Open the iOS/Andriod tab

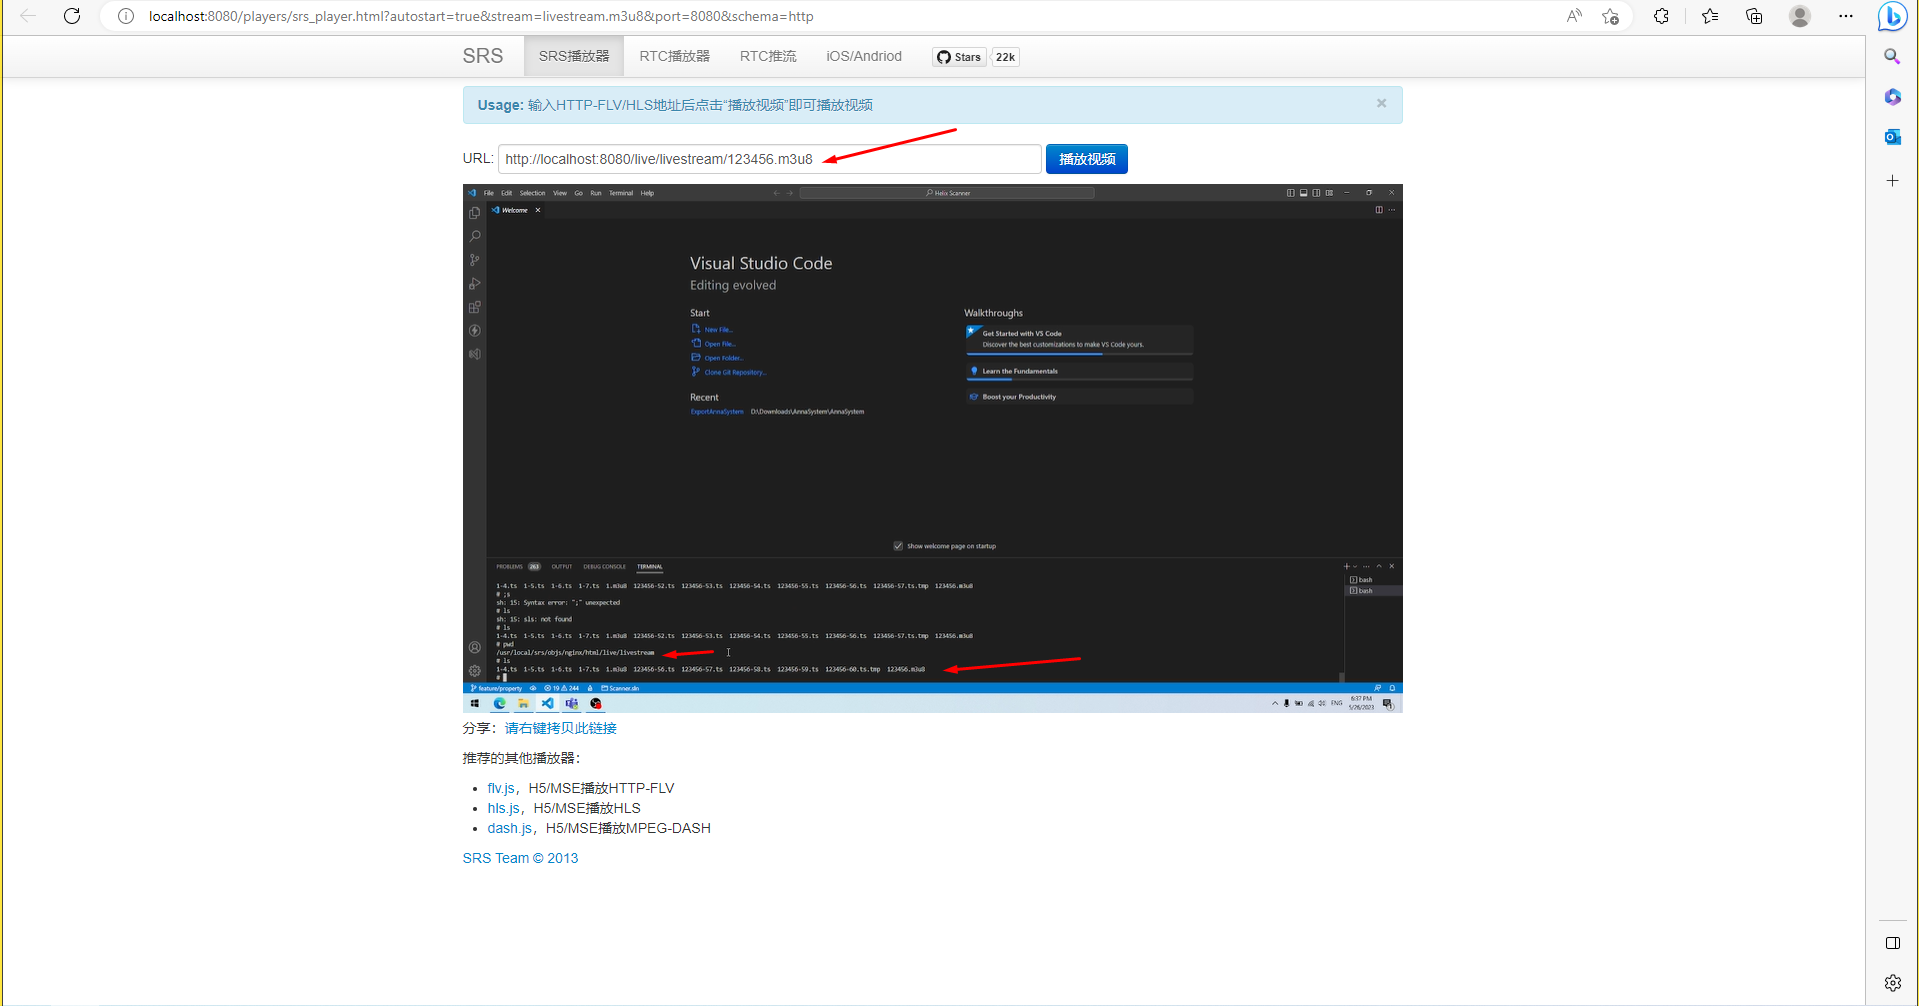[864, 56]
